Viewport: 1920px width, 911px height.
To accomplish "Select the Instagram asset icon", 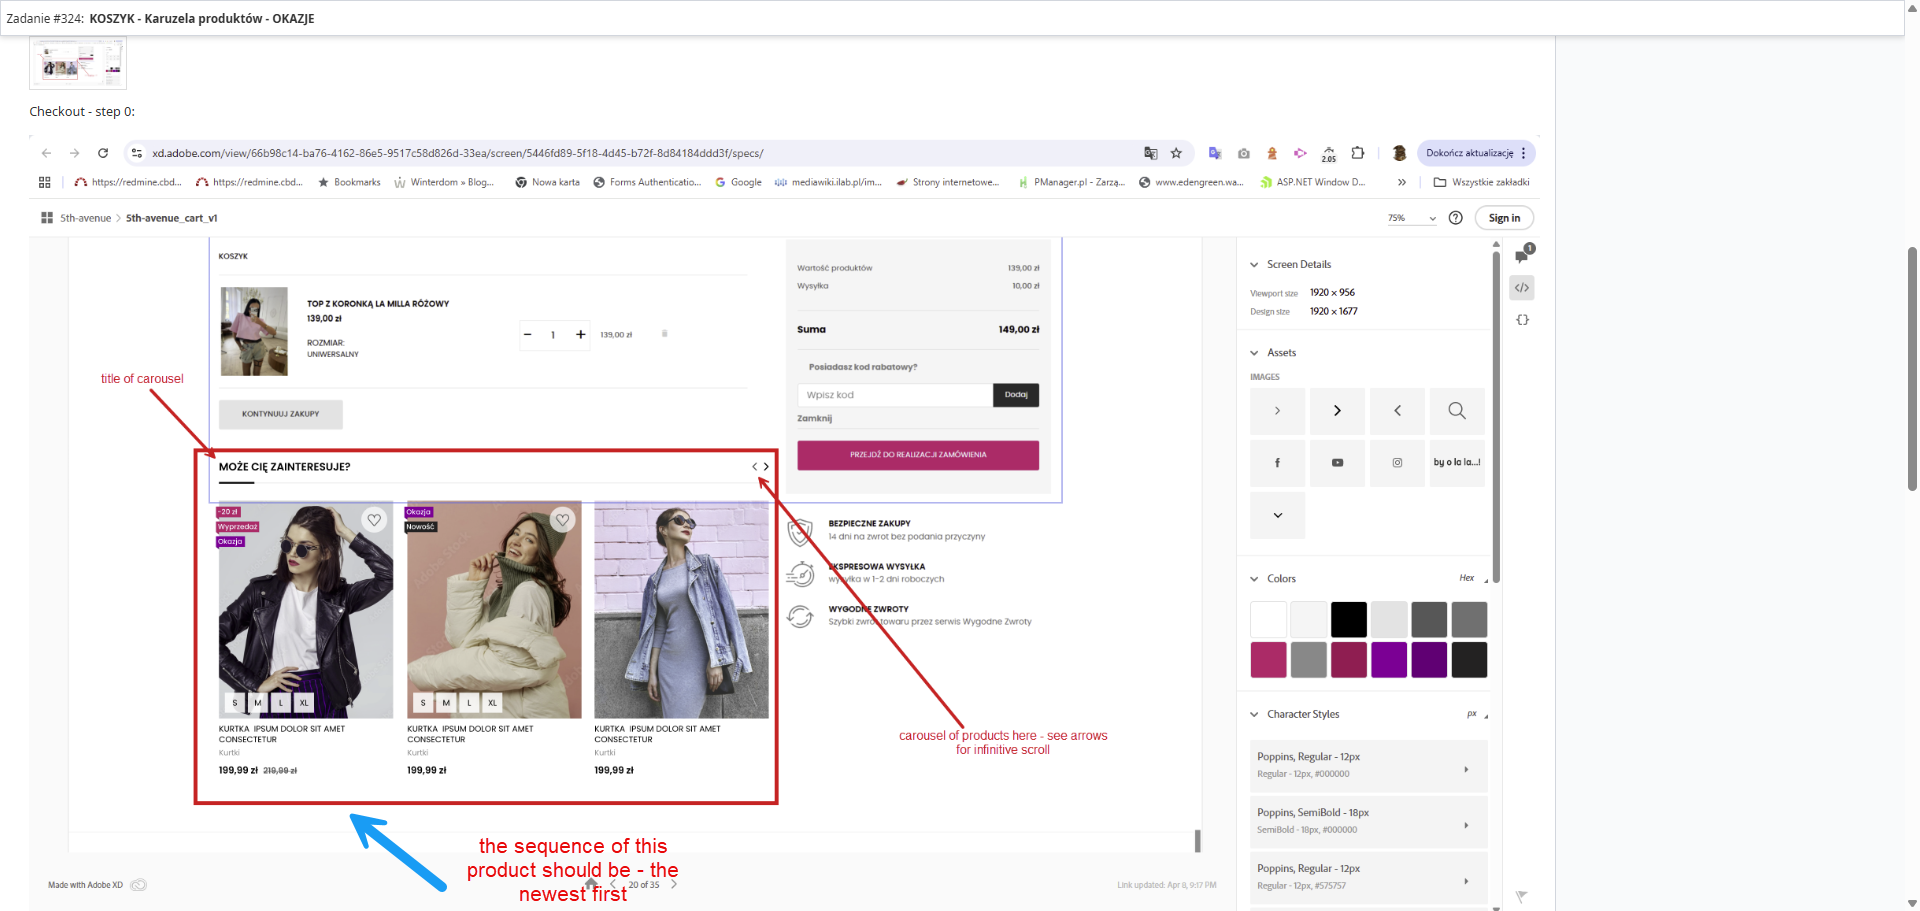I will tap(1397, 463).
